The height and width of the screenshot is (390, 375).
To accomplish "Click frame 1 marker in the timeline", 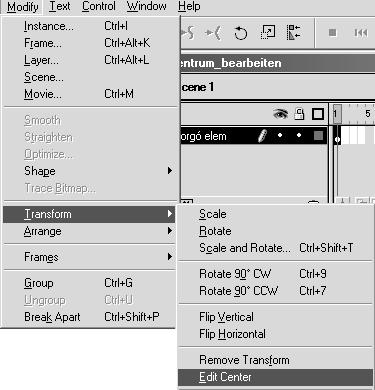I will click(337, 114).
